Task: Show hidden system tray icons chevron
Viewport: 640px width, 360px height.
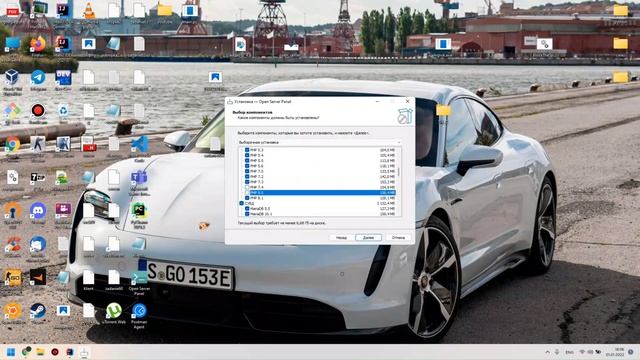Action: tap(547, 352)
